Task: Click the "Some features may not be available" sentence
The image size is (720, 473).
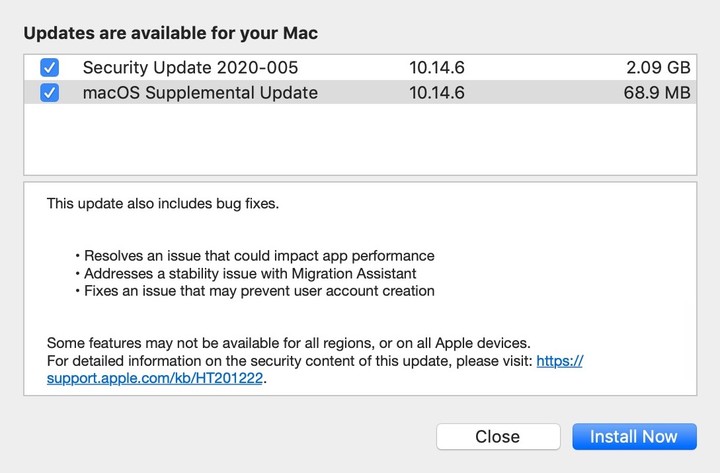Action: point(288,342)
